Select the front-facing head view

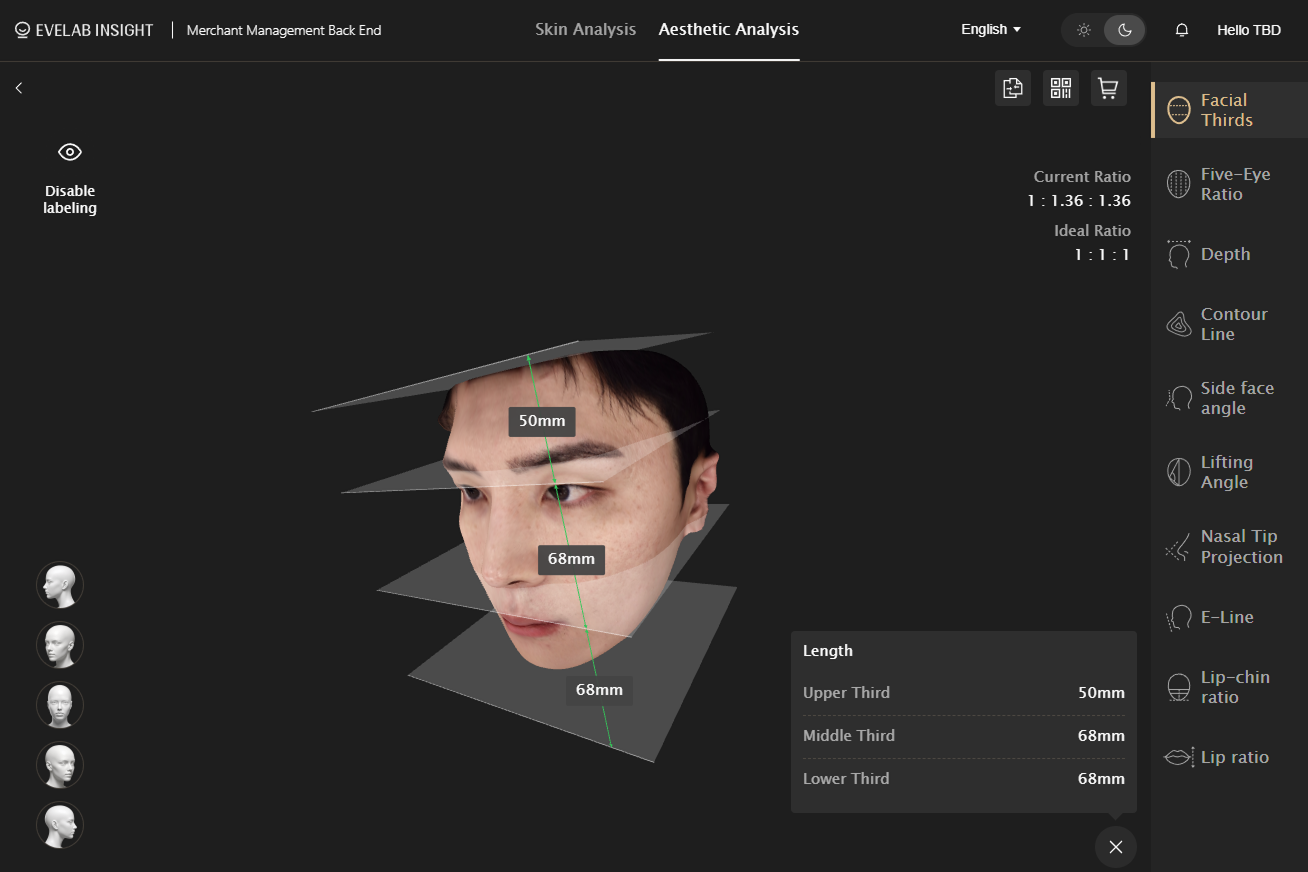(x=60, y=705)
